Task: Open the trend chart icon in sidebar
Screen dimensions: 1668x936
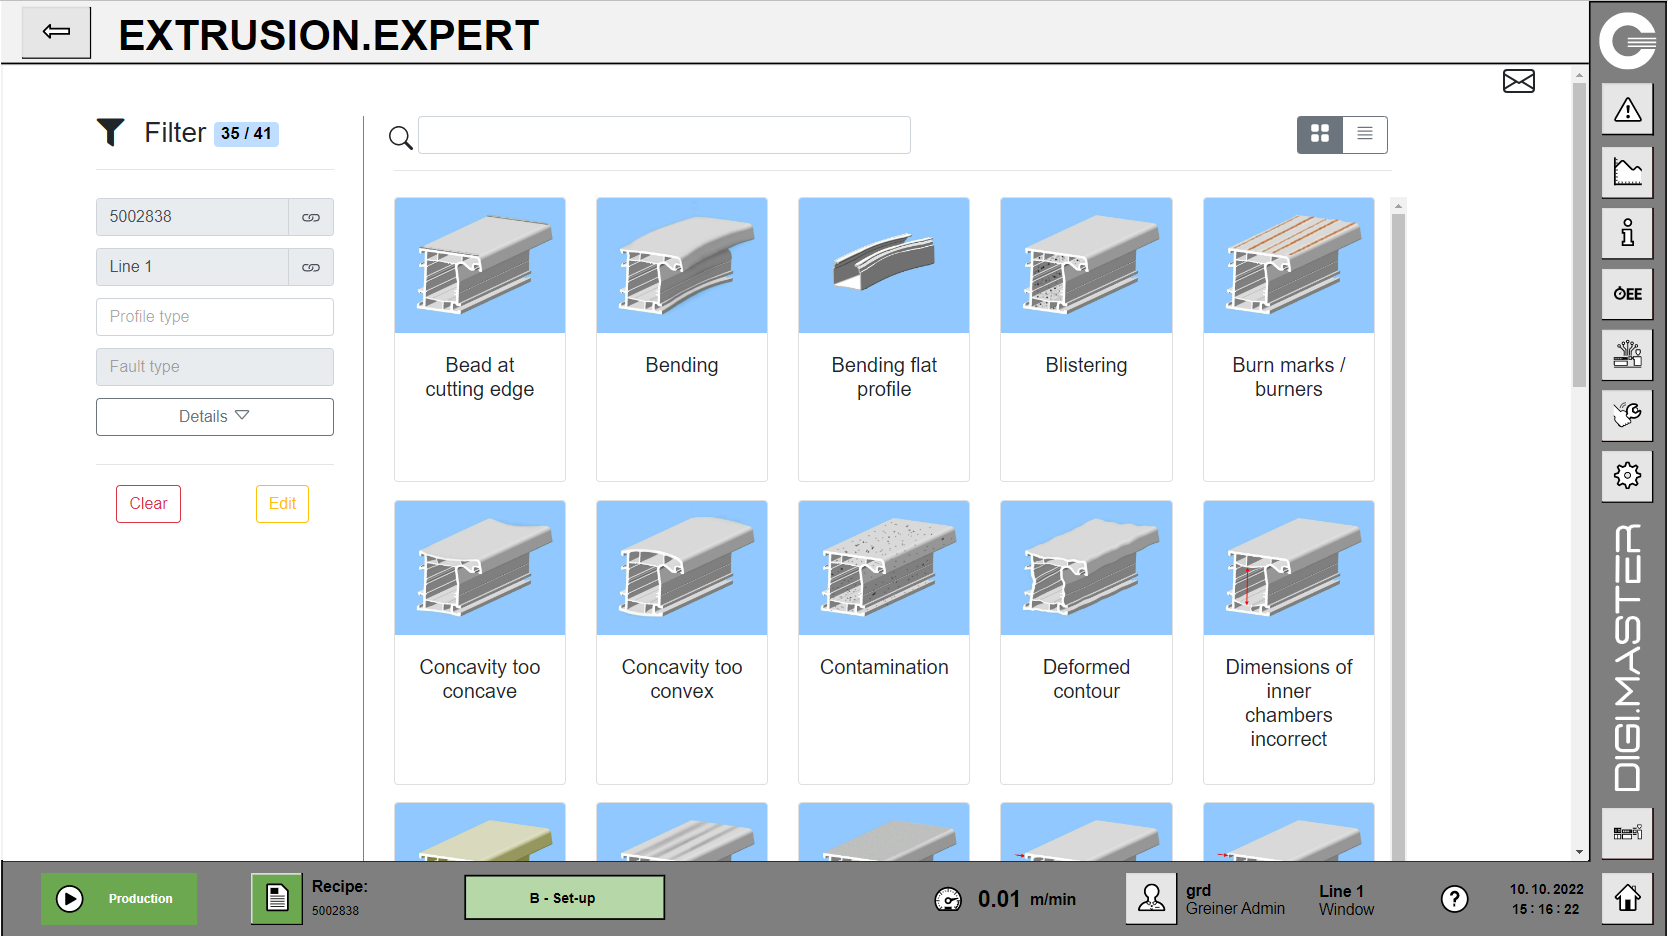Action: (x=1627, y=172)
